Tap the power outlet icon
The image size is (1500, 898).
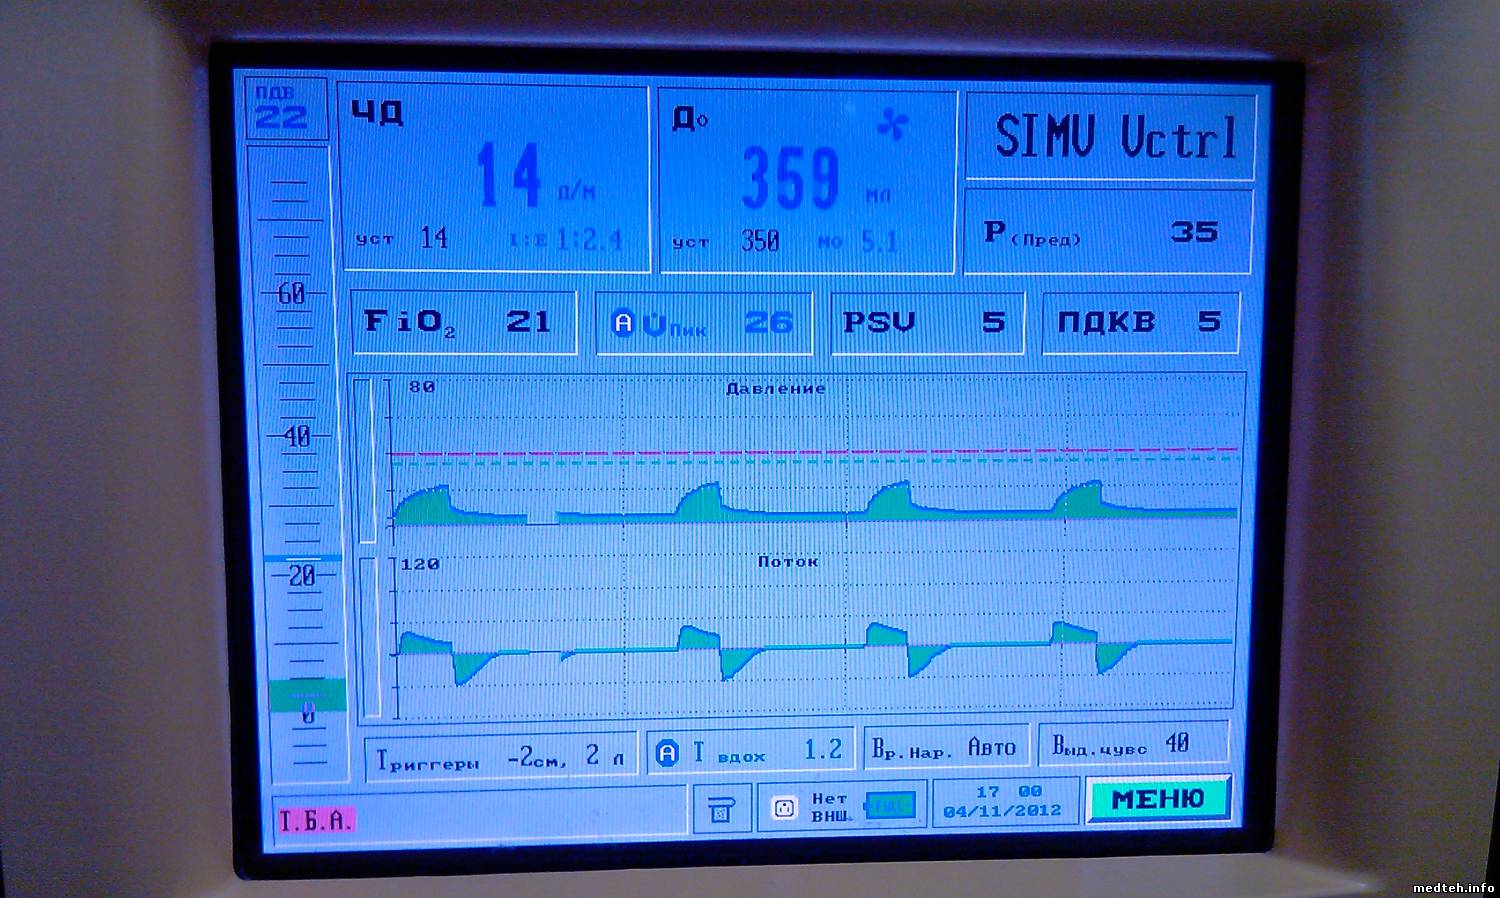(785, 808)
